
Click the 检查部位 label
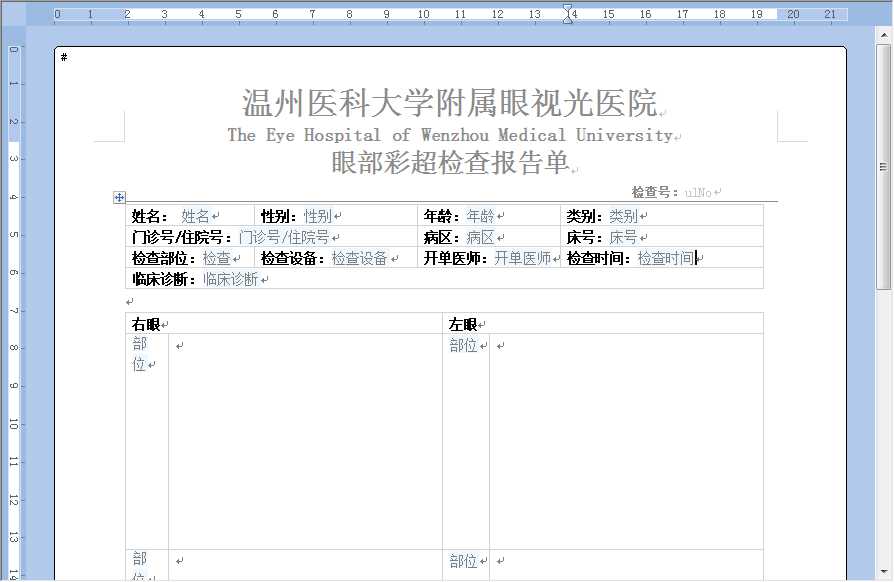tap(164, 258)
